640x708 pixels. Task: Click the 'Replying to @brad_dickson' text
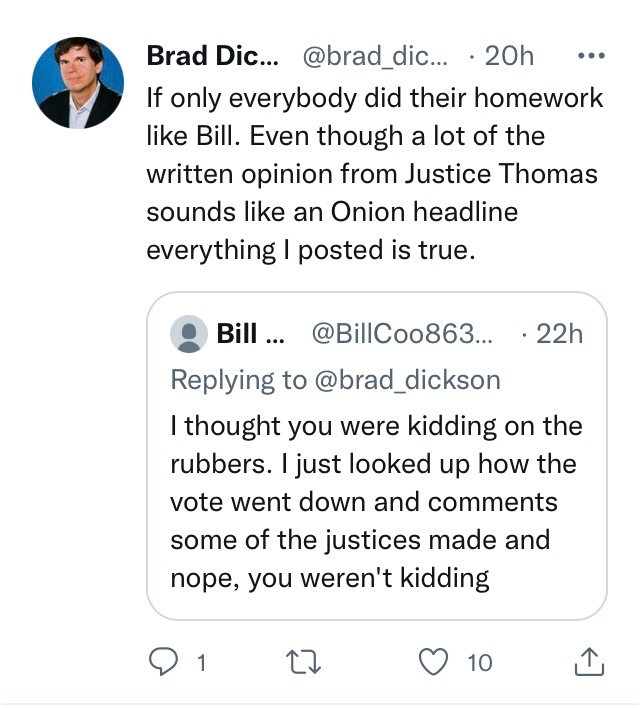335,380
